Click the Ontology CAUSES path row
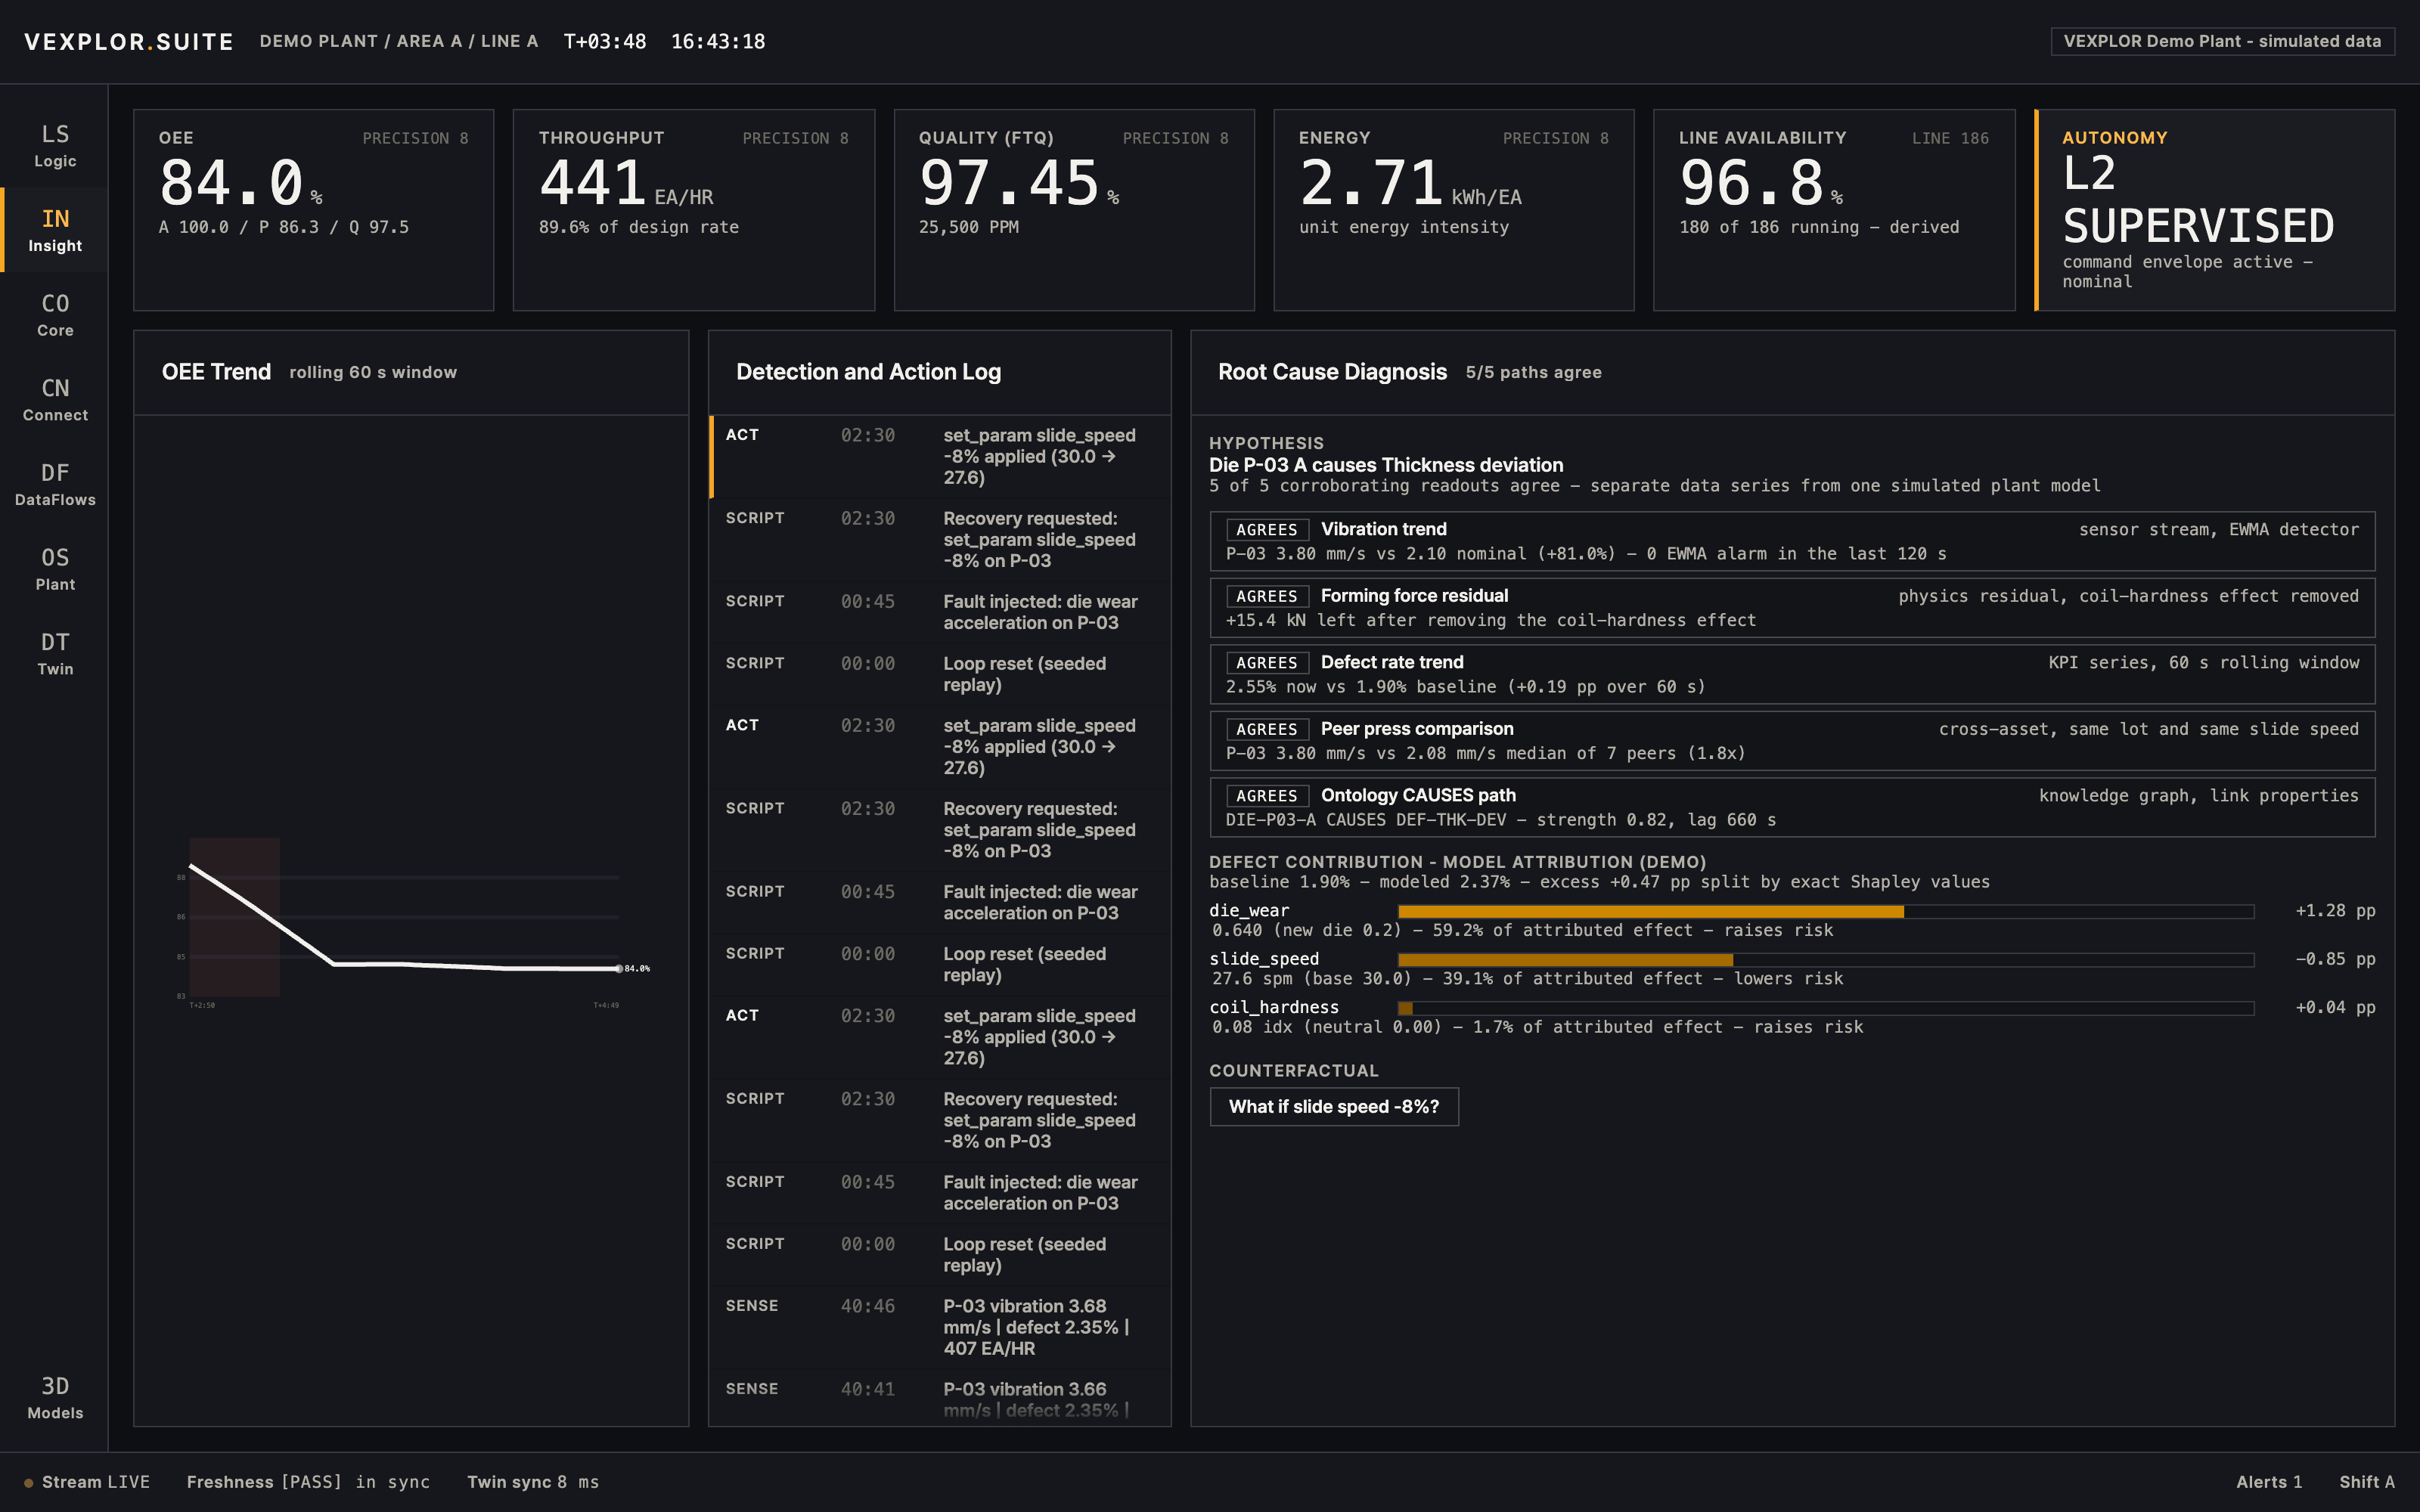The width and height of the screenshot is (2420, 1512). click(1792, 807)
